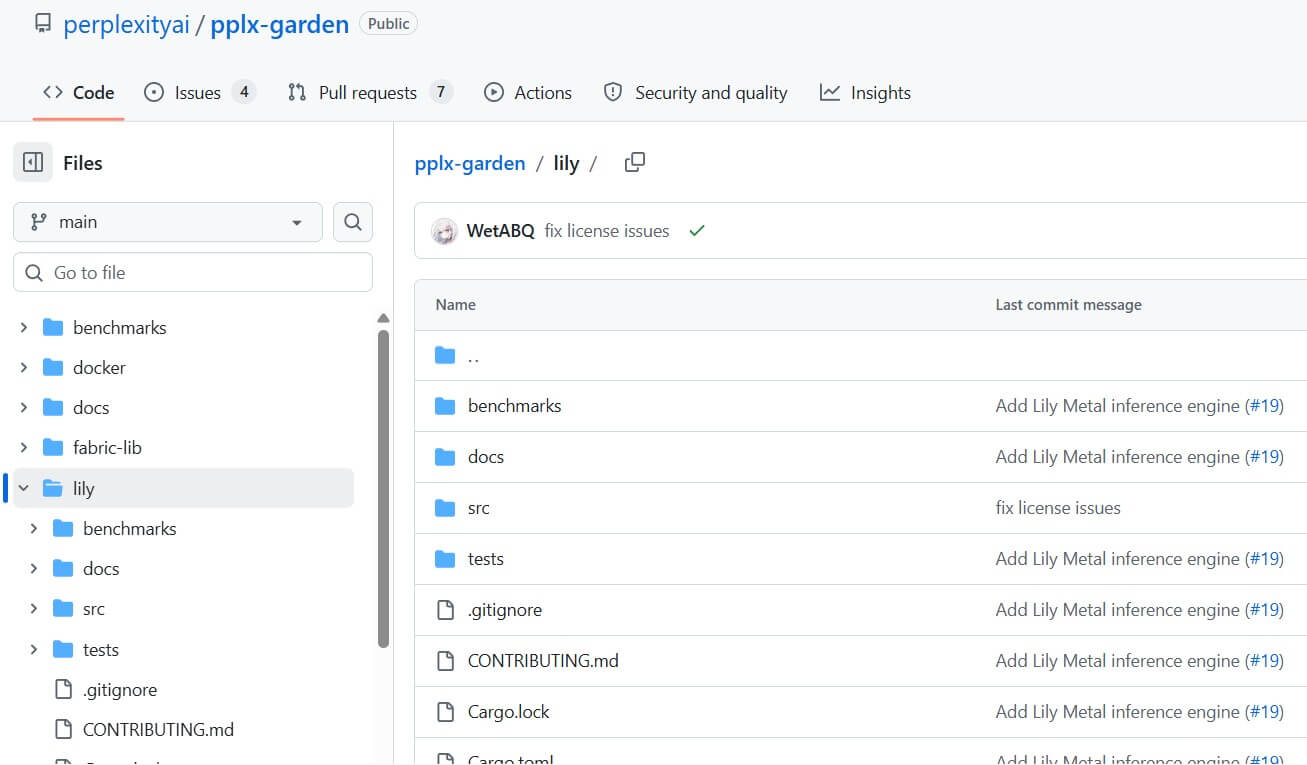Click the docker folder icon in sidebar tree
The image size is (1307, 765).
click(x=53, y=368)
